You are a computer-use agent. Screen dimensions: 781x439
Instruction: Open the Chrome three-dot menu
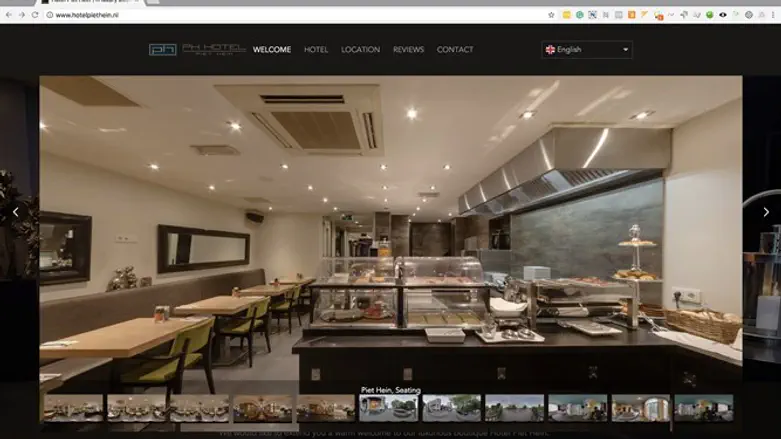[x=773, y=15]
